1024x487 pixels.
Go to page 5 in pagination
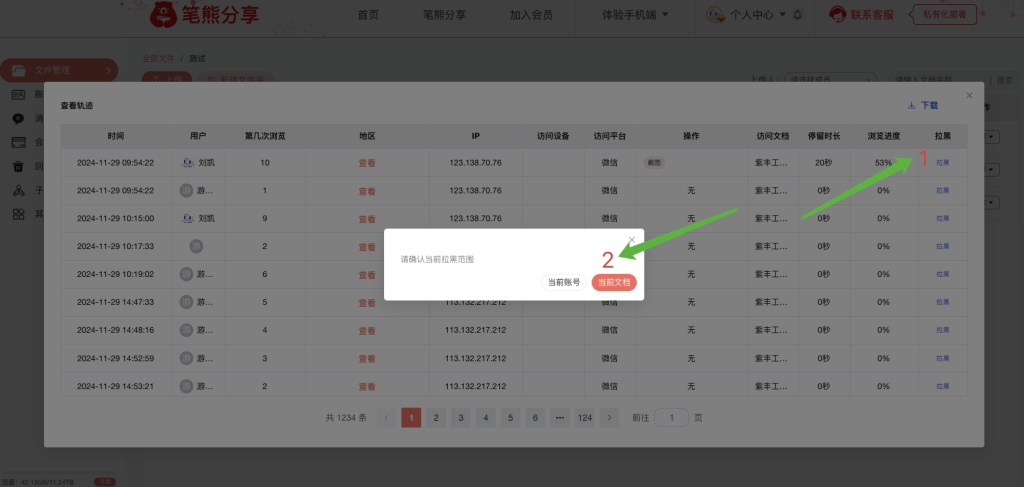pos(510,418)
